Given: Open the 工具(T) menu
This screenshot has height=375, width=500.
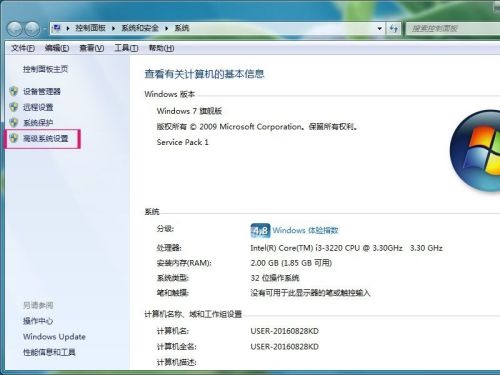Looking at the screenshot, I should point(126,48).
